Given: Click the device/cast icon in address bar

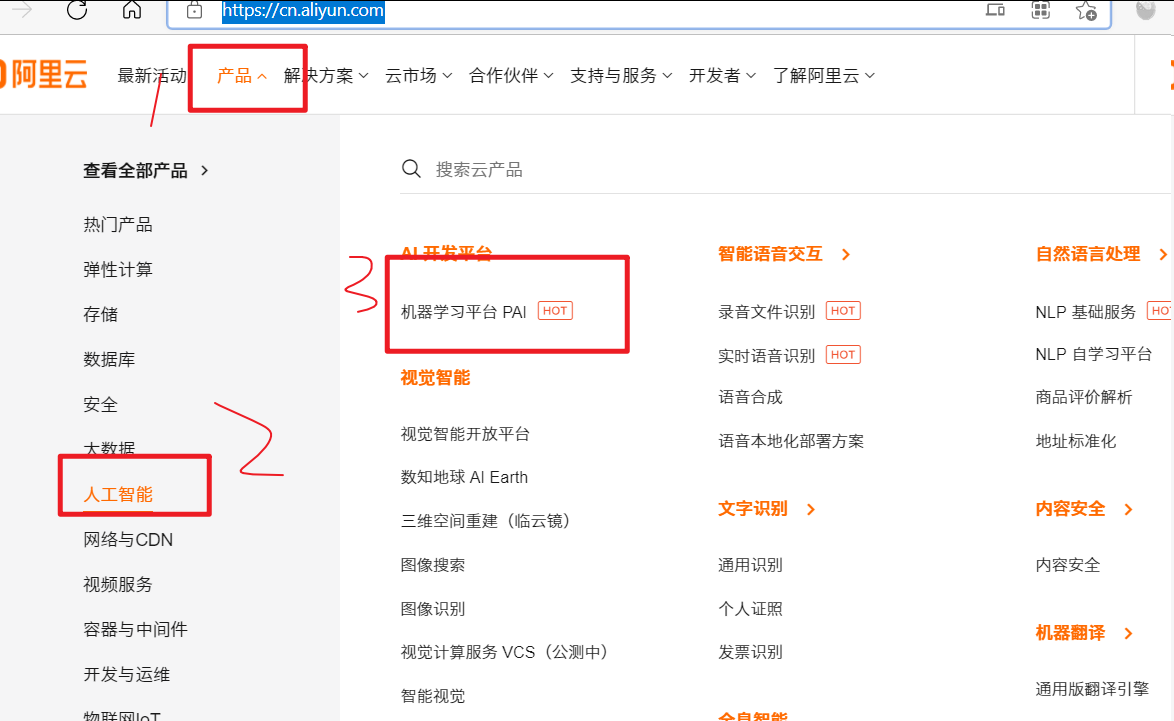Looking at the screenshot, I should 995,10.
